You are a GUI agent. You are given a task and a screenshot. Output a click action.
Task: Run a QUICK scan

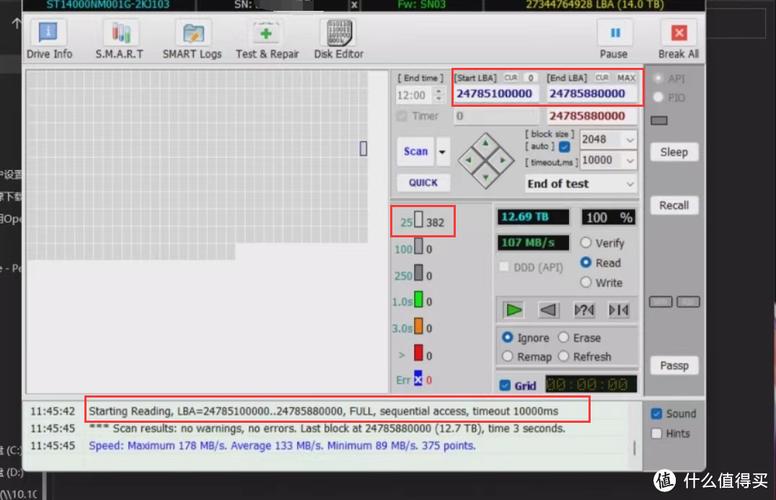pyautogui.click(x=423, y=183)
